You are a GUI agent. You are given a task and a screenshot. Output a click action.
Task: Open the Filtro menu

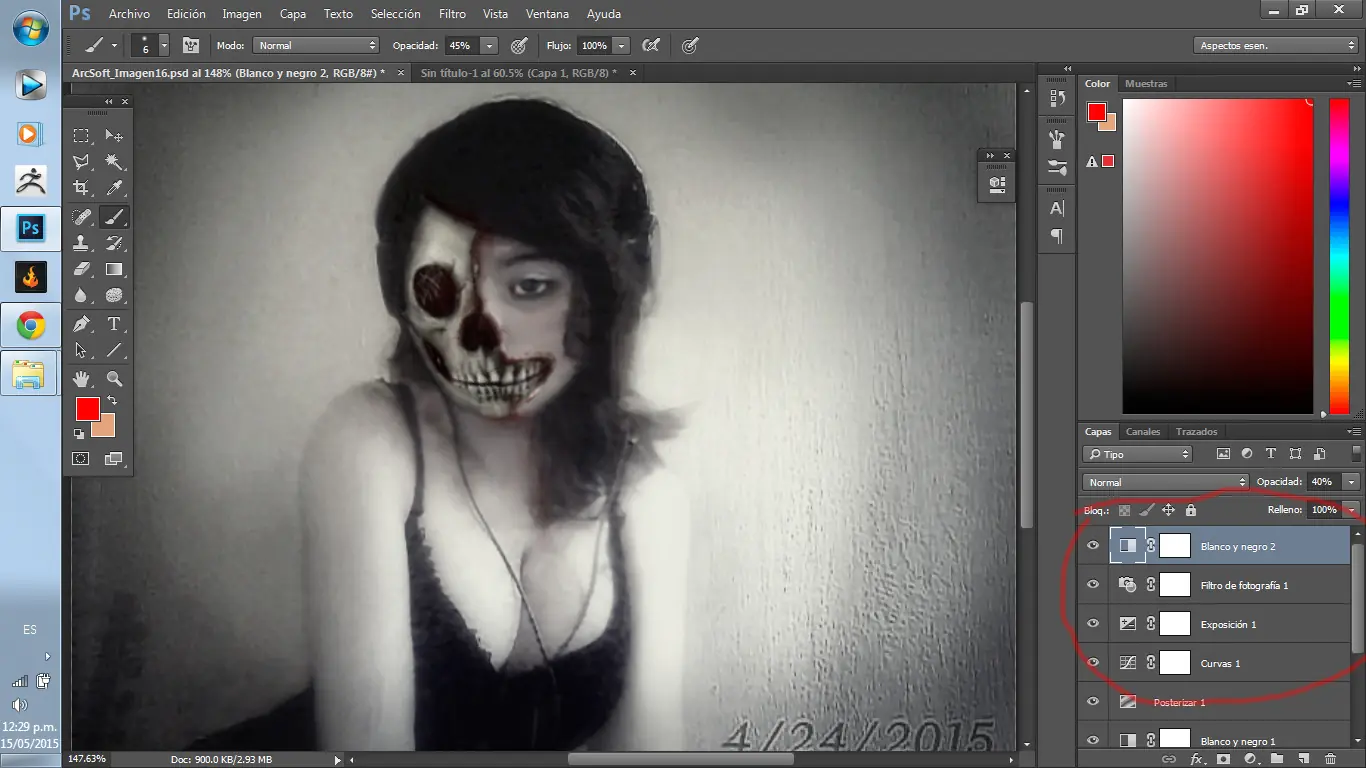[452, 14]
